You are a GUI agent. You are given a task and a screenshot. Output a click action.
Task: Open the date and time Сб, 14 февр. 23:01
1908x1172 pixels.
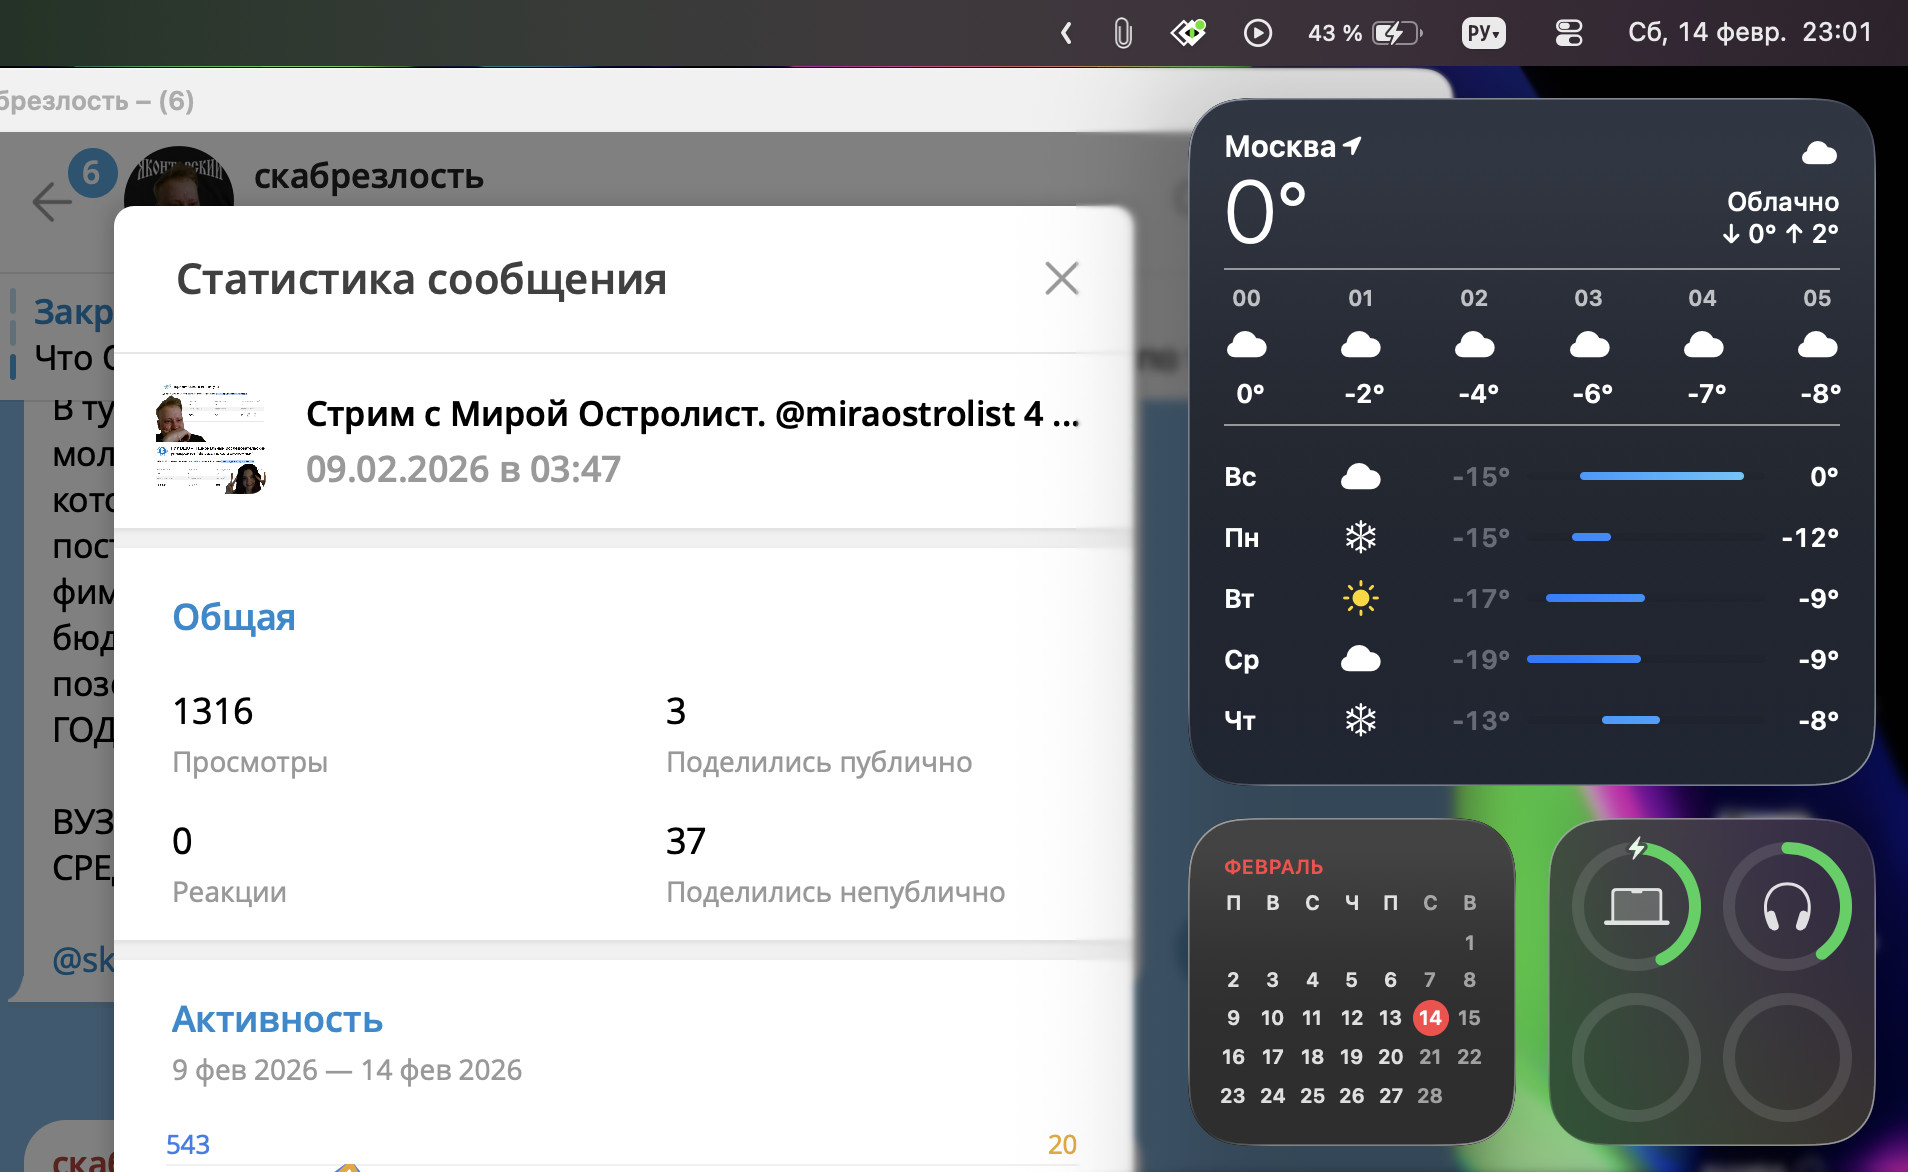click(x=1750, y=32)
